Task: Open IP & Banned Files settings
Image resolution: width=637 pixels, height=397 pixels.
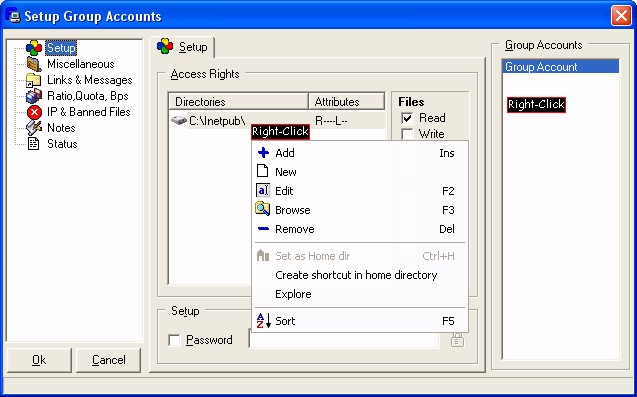Action: [89, 112]
